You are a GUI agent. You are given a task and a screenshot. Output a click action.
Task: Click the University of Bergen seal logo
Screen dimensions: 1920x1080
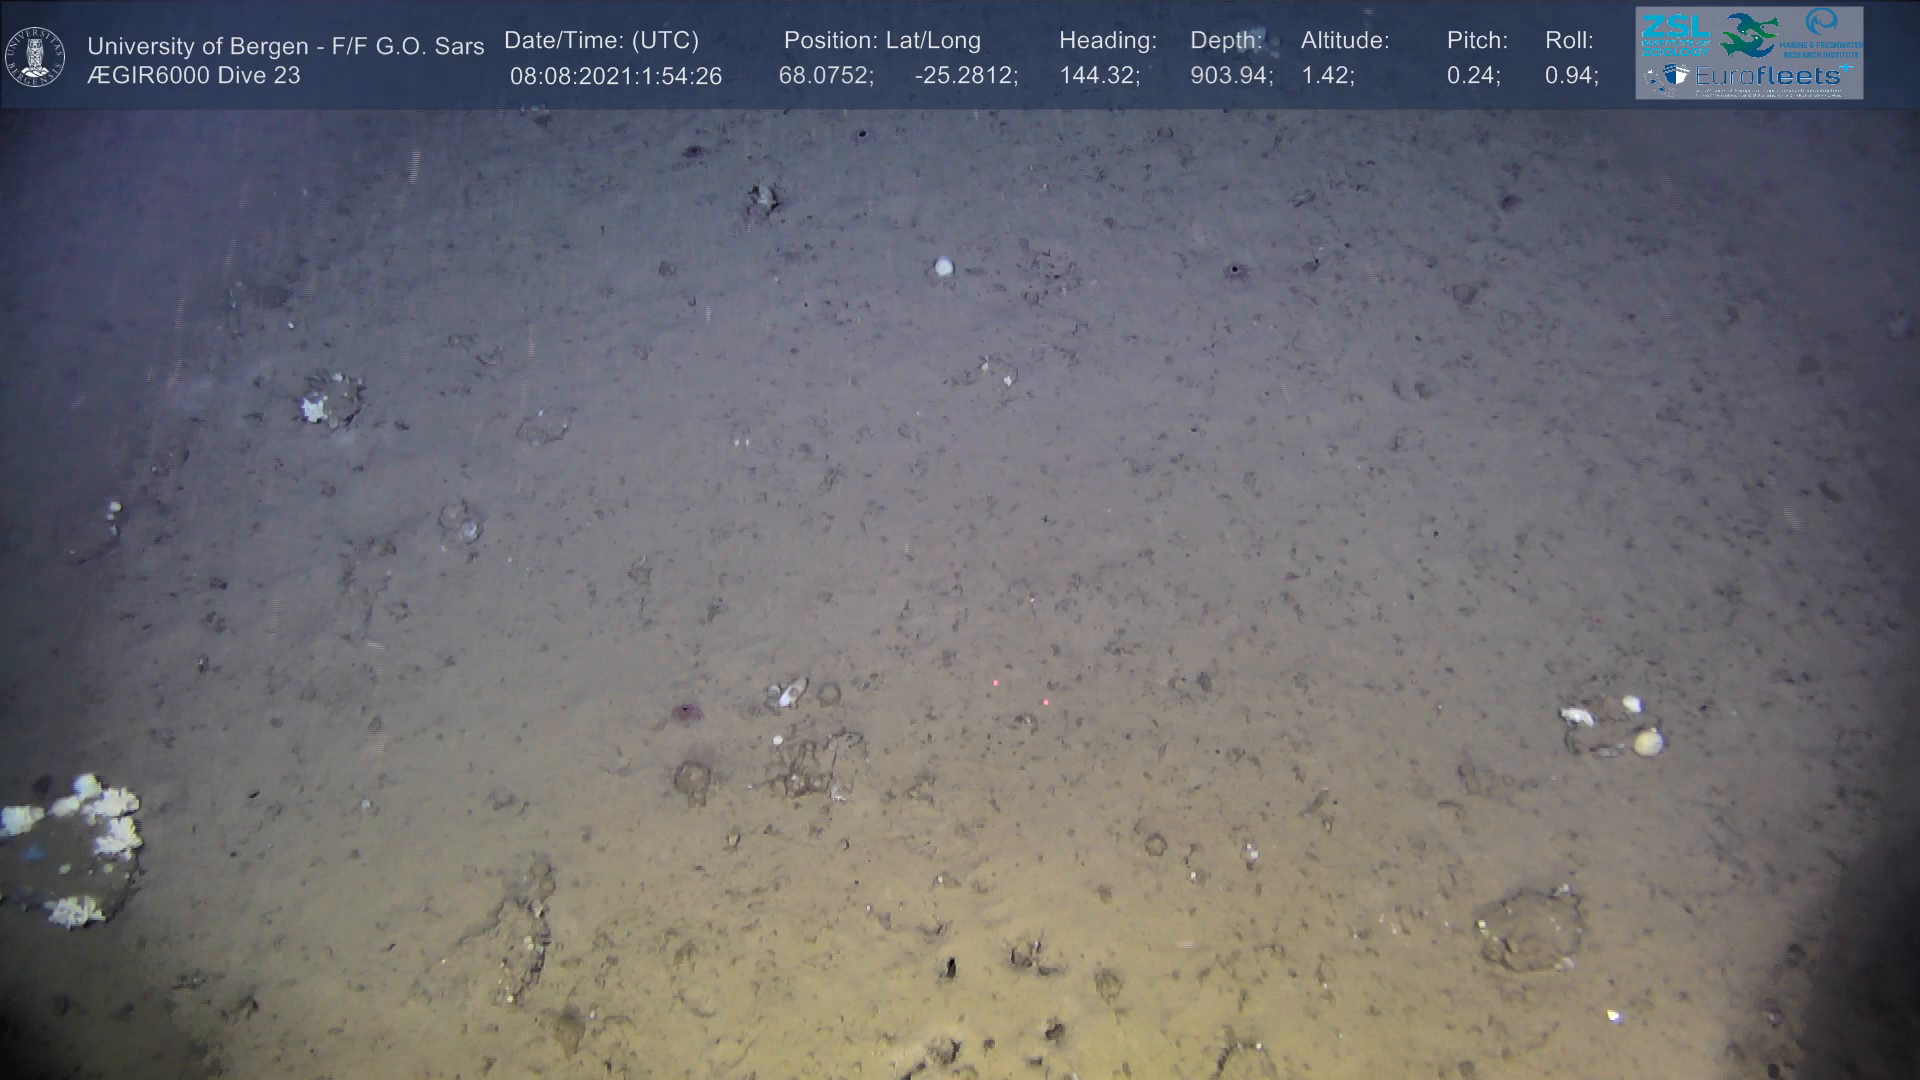(35, 57)
